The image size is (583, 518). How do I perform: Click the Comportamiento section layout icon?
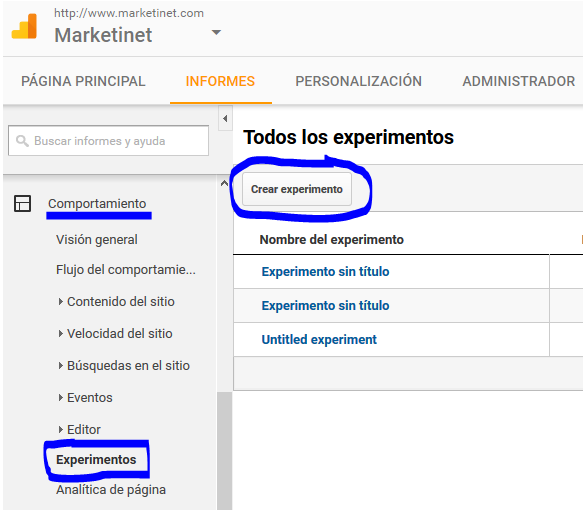22,203
